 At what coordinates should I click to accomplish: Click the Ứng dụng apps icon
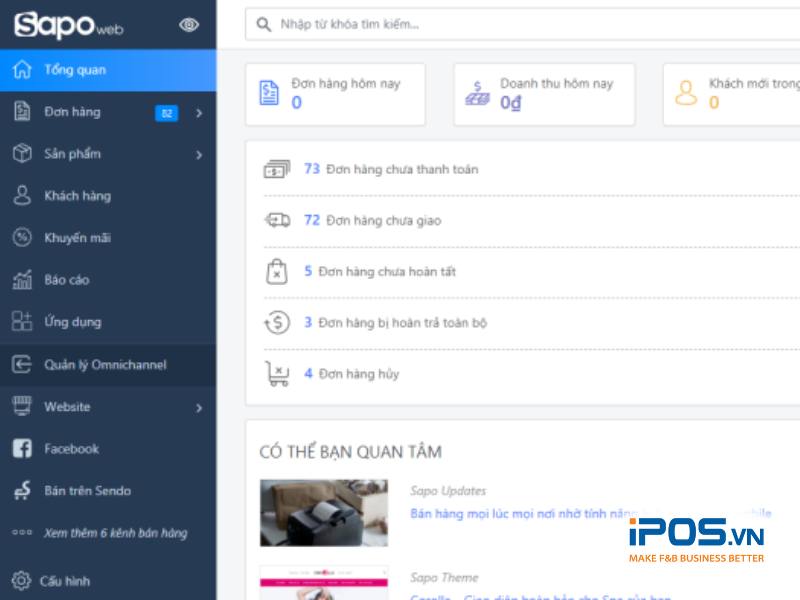22,322
